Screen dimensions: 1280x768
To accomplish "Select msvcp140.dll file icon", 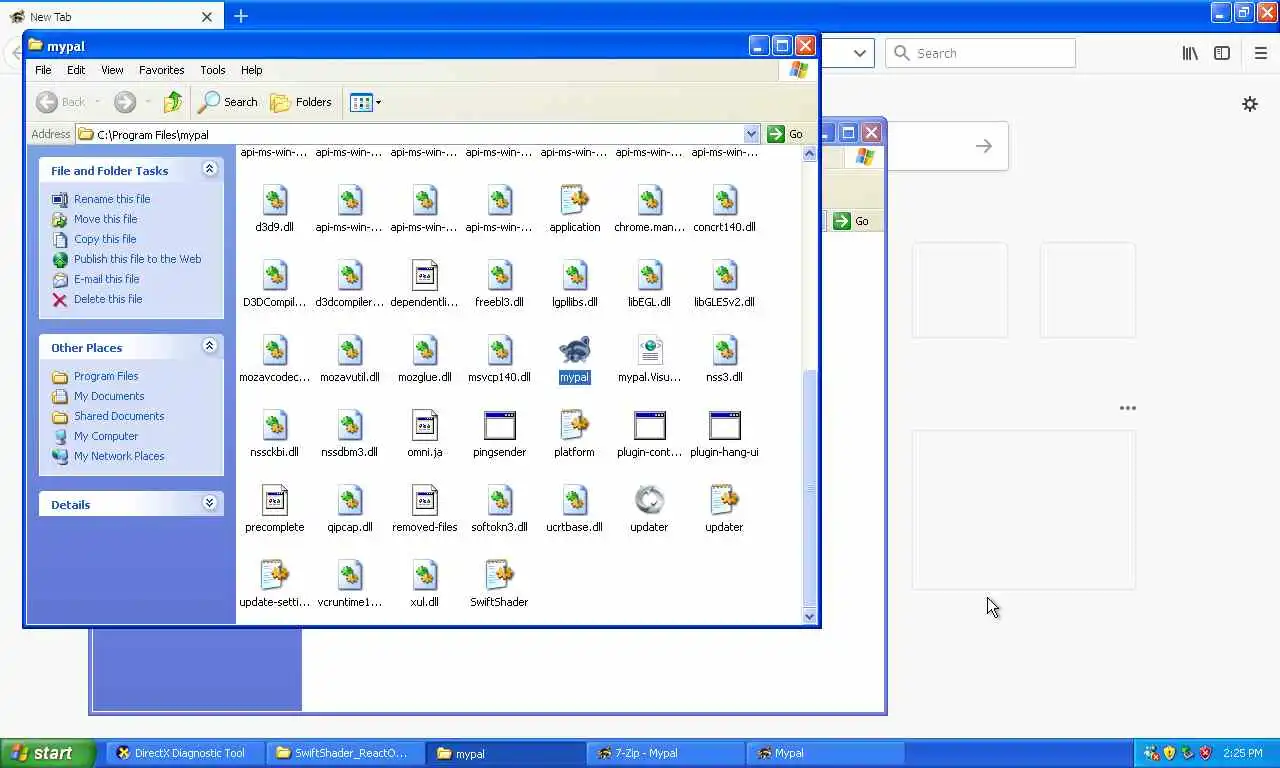I will (500, 350).
